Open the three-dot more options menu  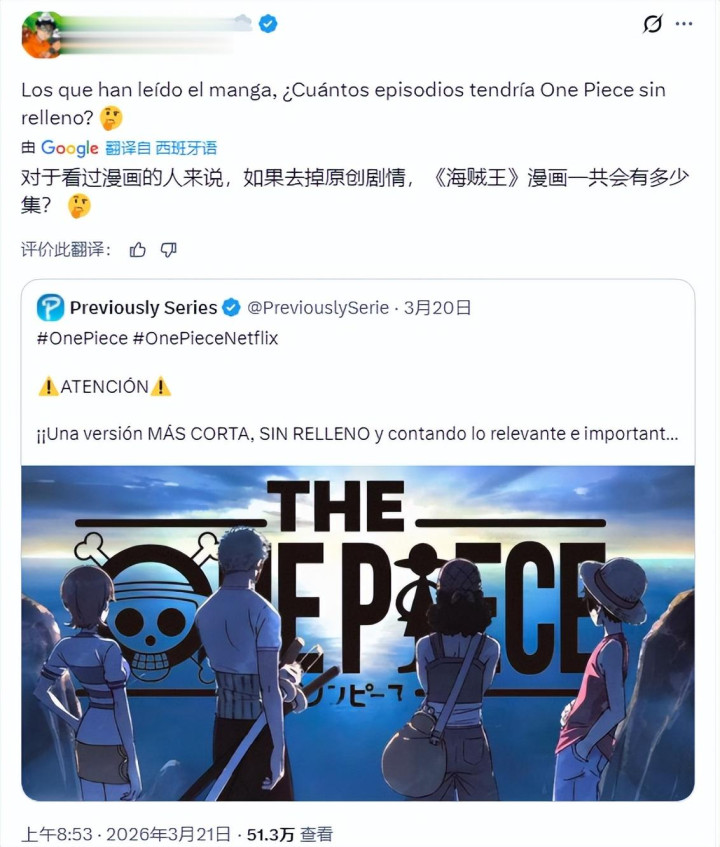684,24
